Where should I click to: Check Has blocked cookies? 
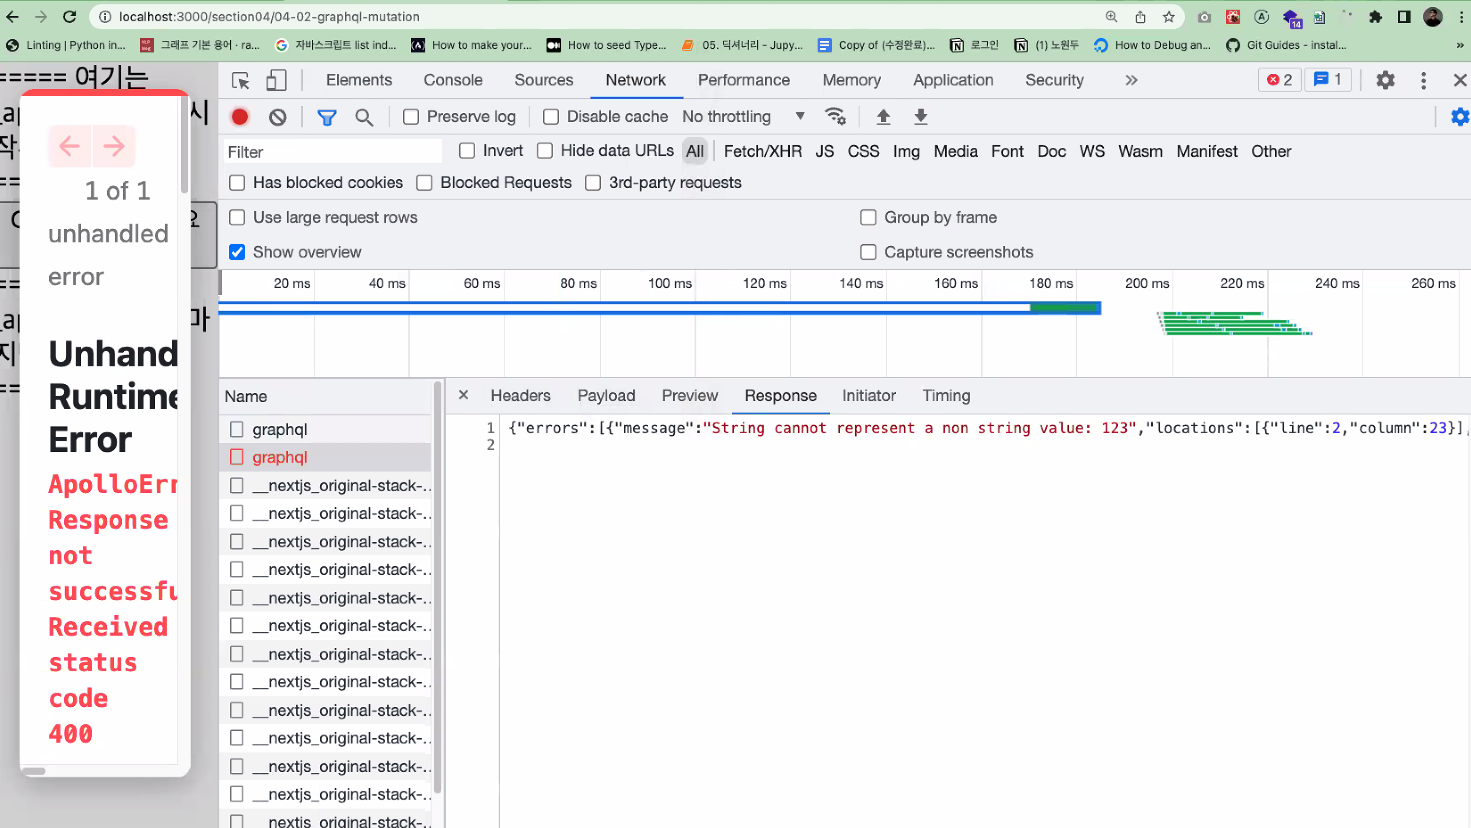click(237, 183)
